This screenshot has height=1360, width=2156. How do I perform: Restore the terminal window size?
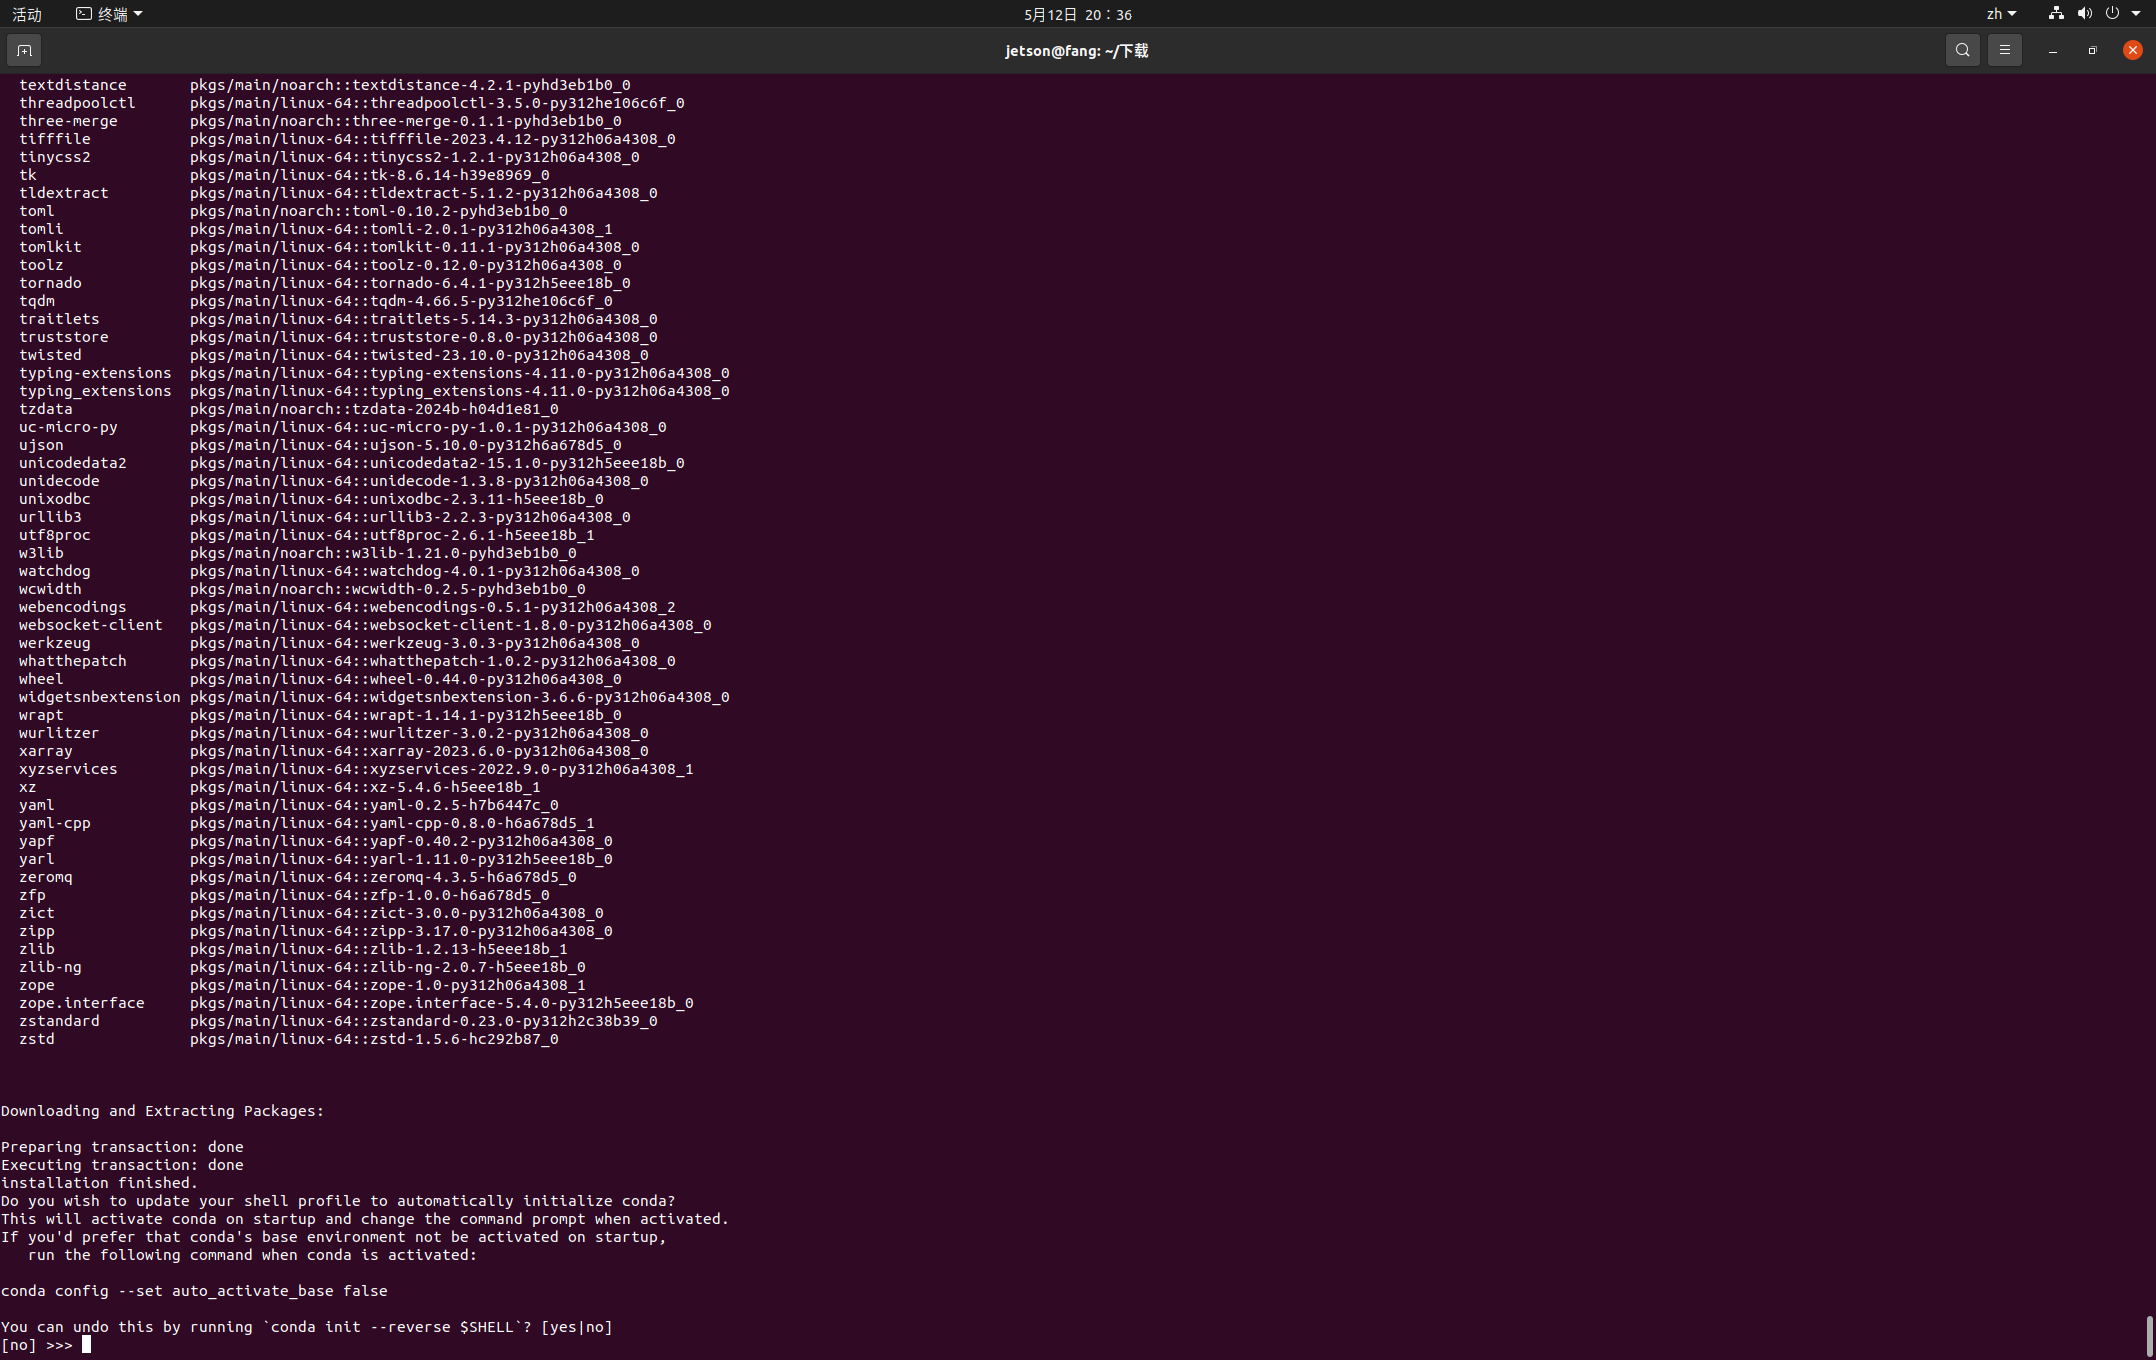2092,50
